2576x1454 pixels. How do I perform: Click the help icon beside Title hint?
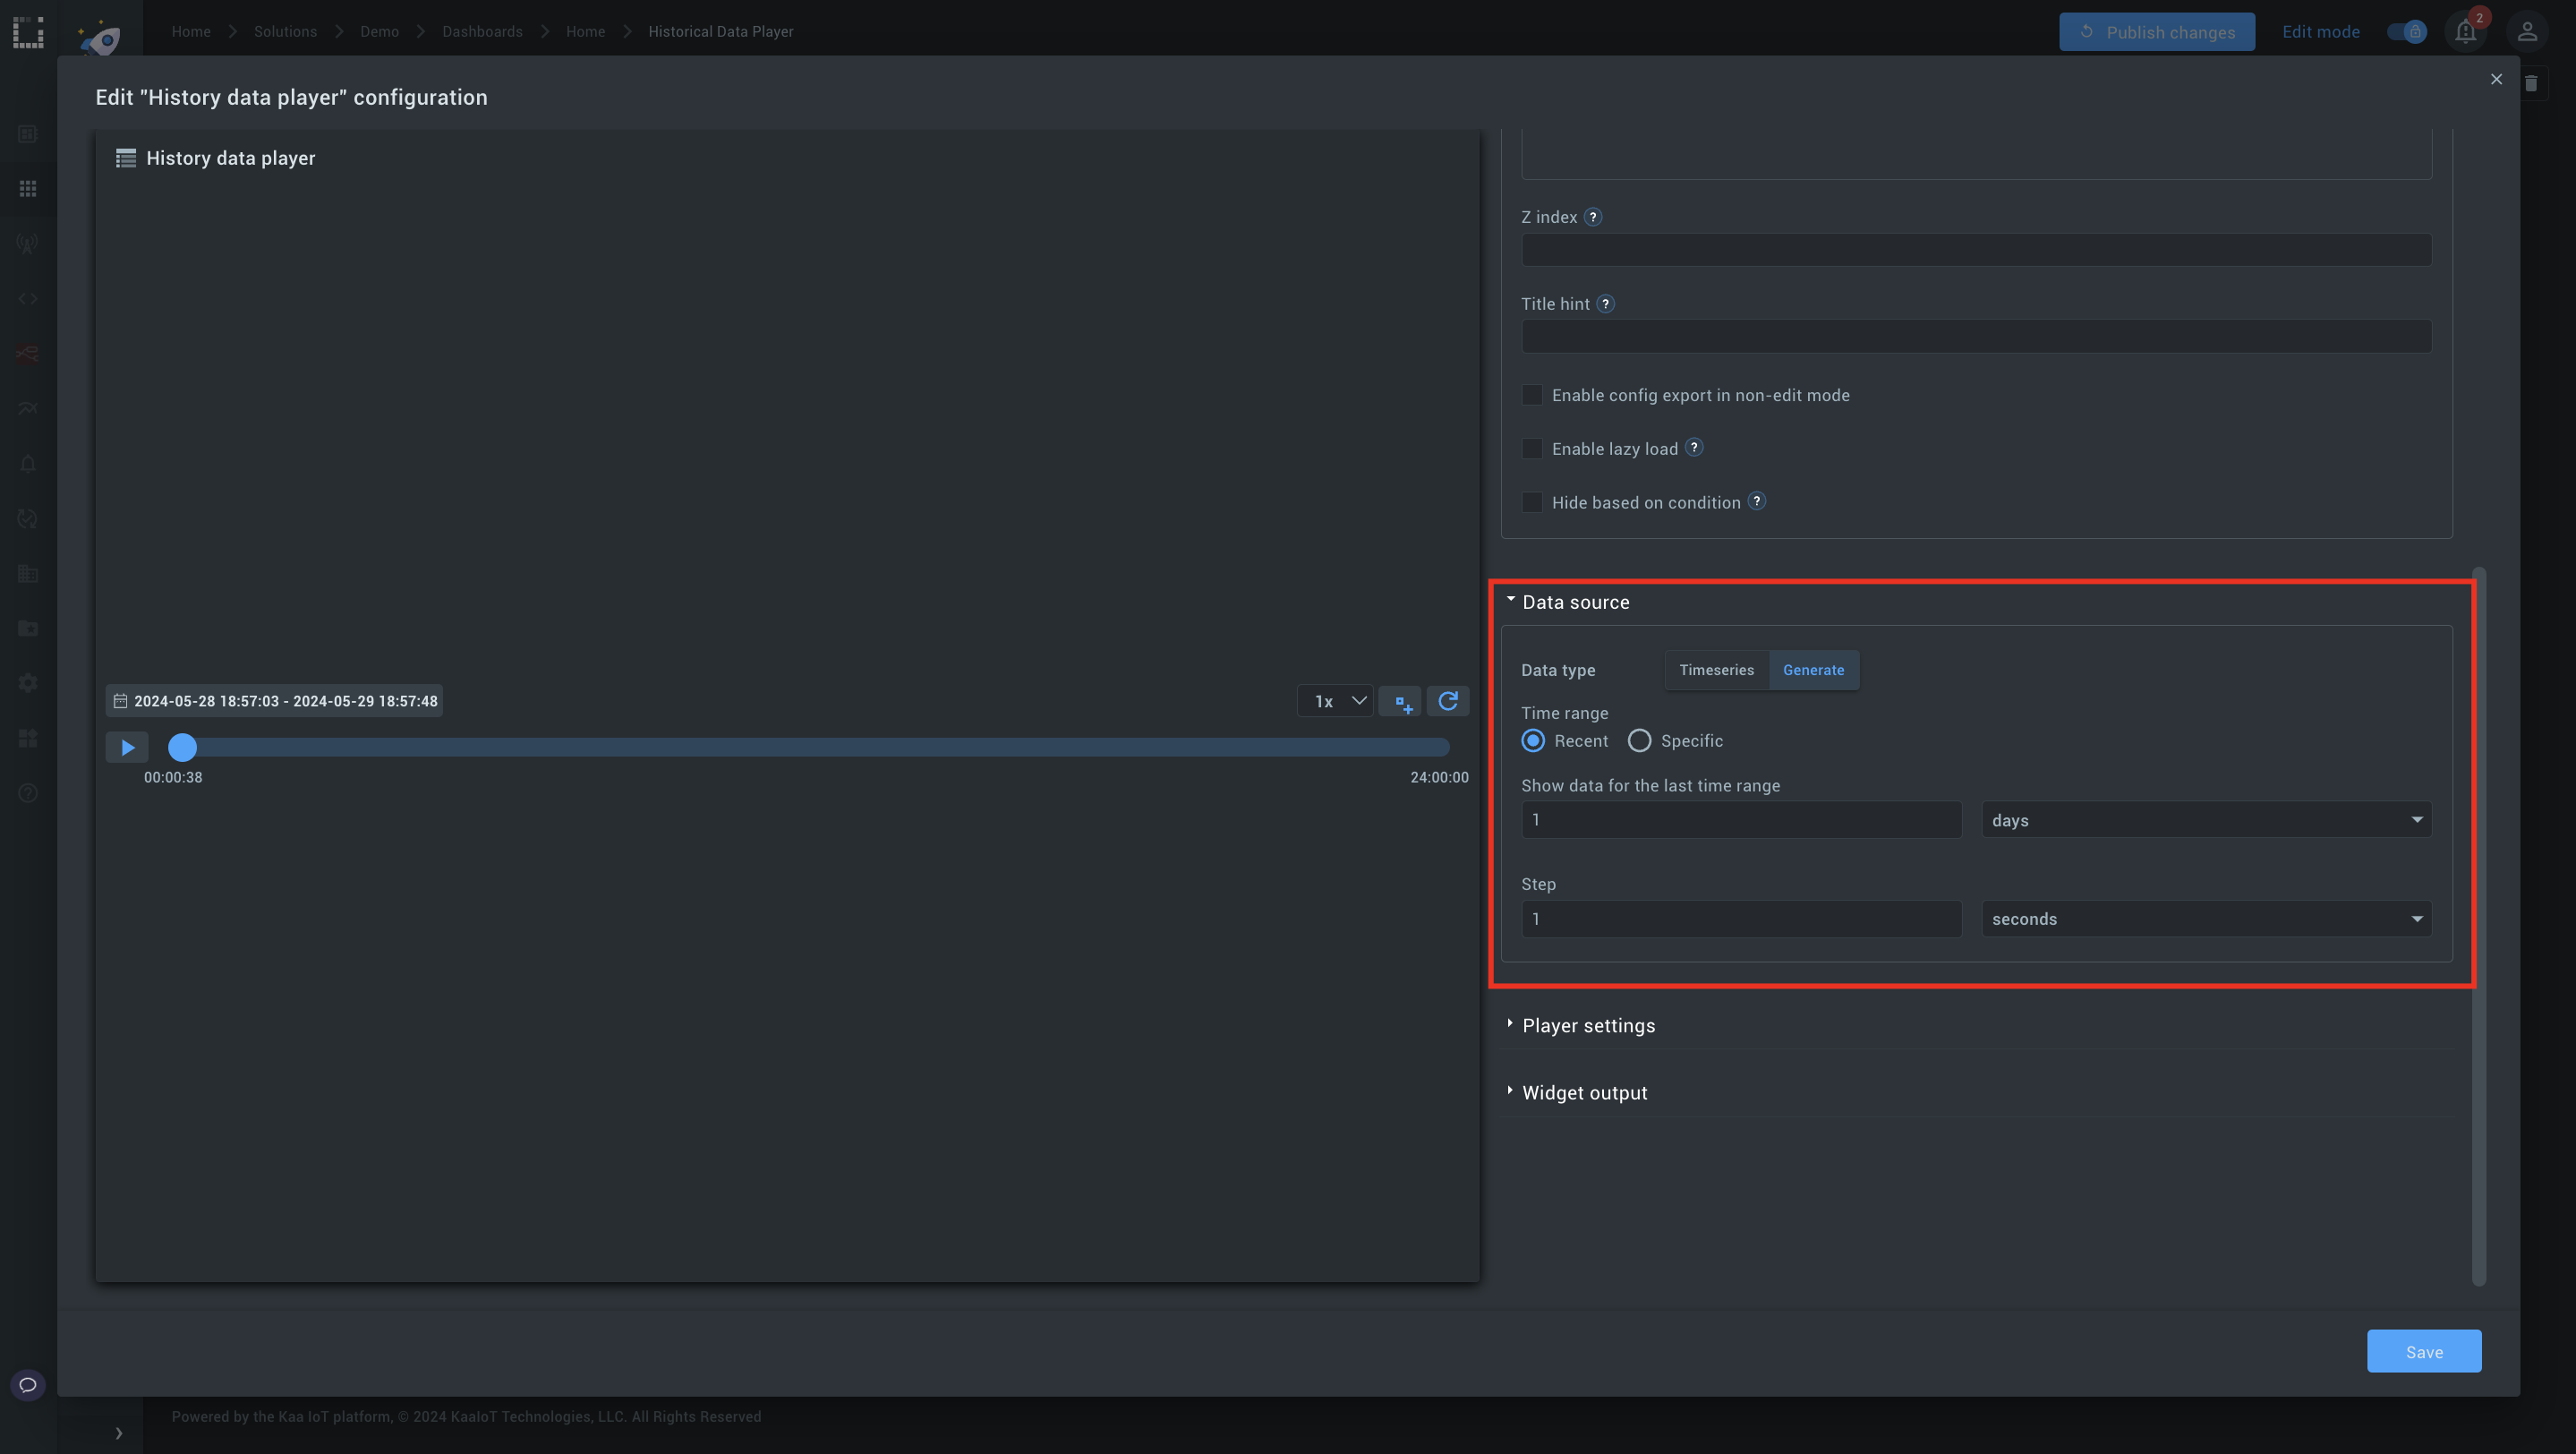click(1605, 304)
